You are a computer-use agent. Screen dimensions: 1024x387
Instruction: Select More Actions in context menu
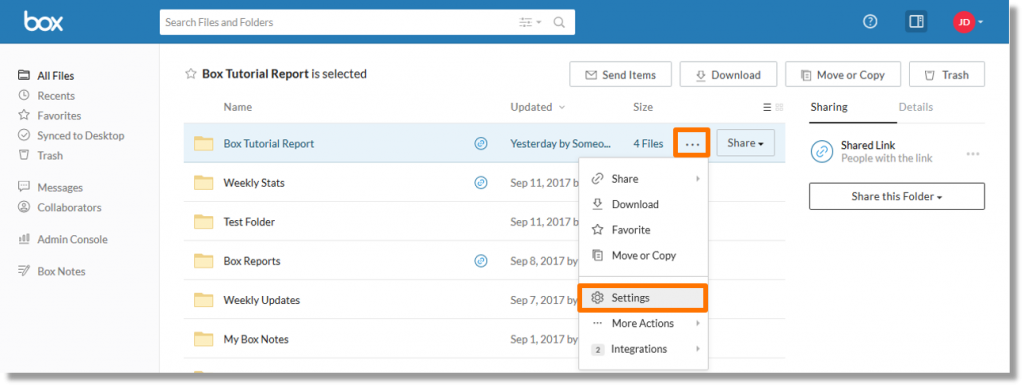(643, 324)
